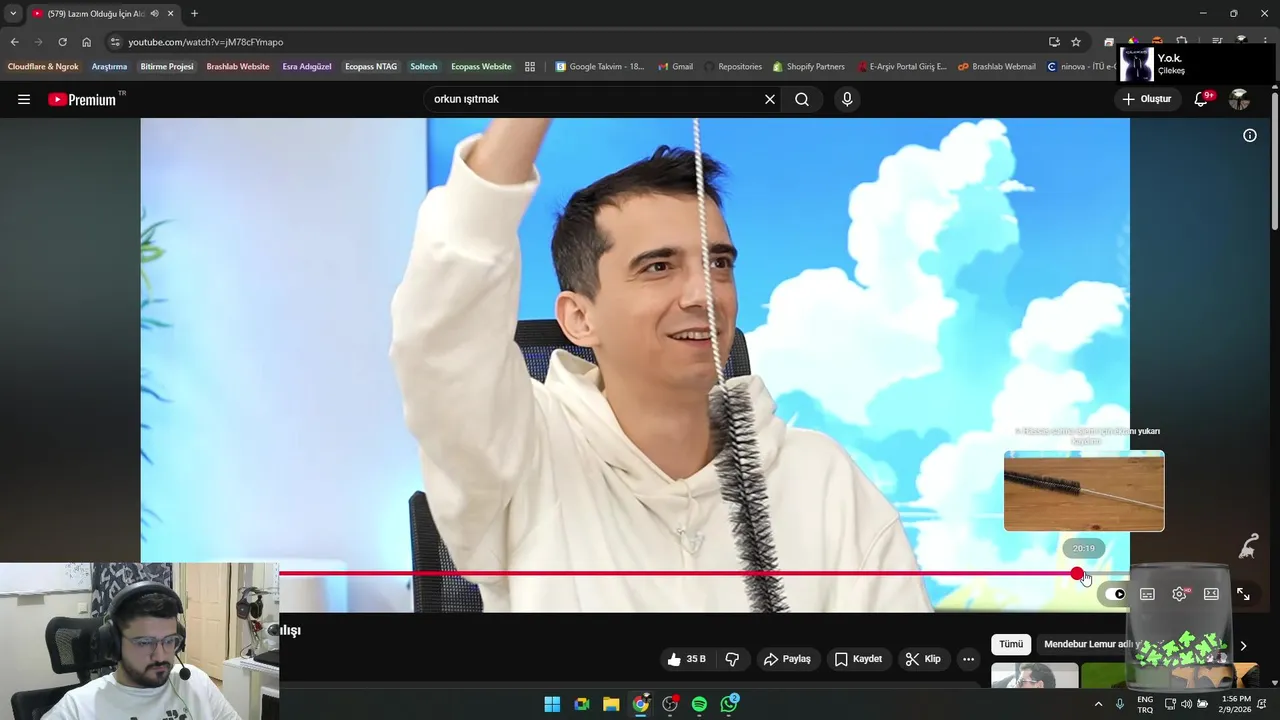
Task: Open the Araştırma bookmark folder
Action: [109, 67]
